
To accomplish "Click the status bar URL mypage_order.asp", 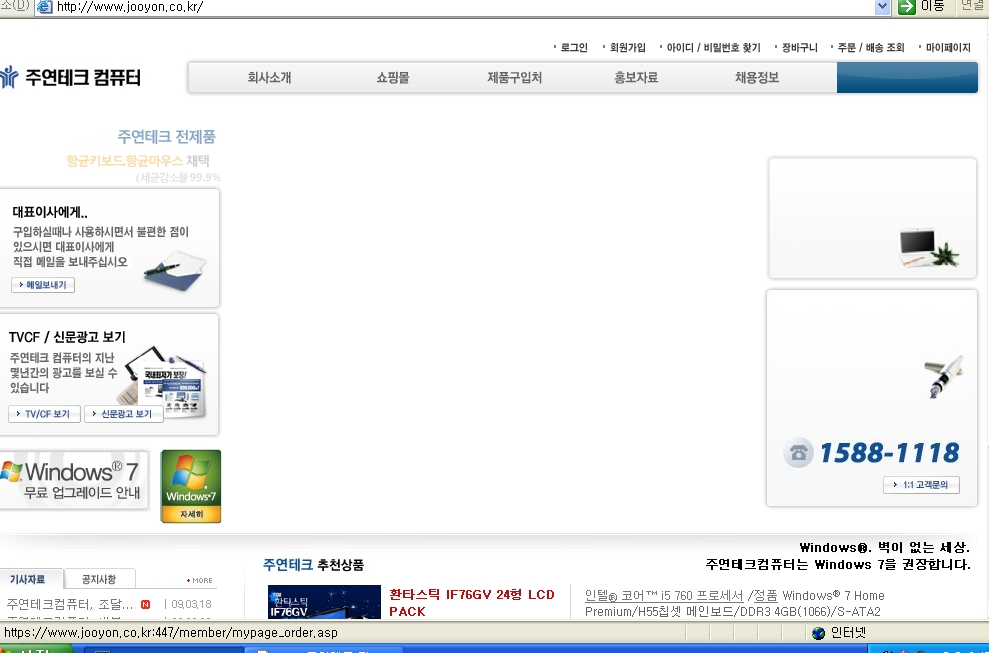I will (171, 633).
